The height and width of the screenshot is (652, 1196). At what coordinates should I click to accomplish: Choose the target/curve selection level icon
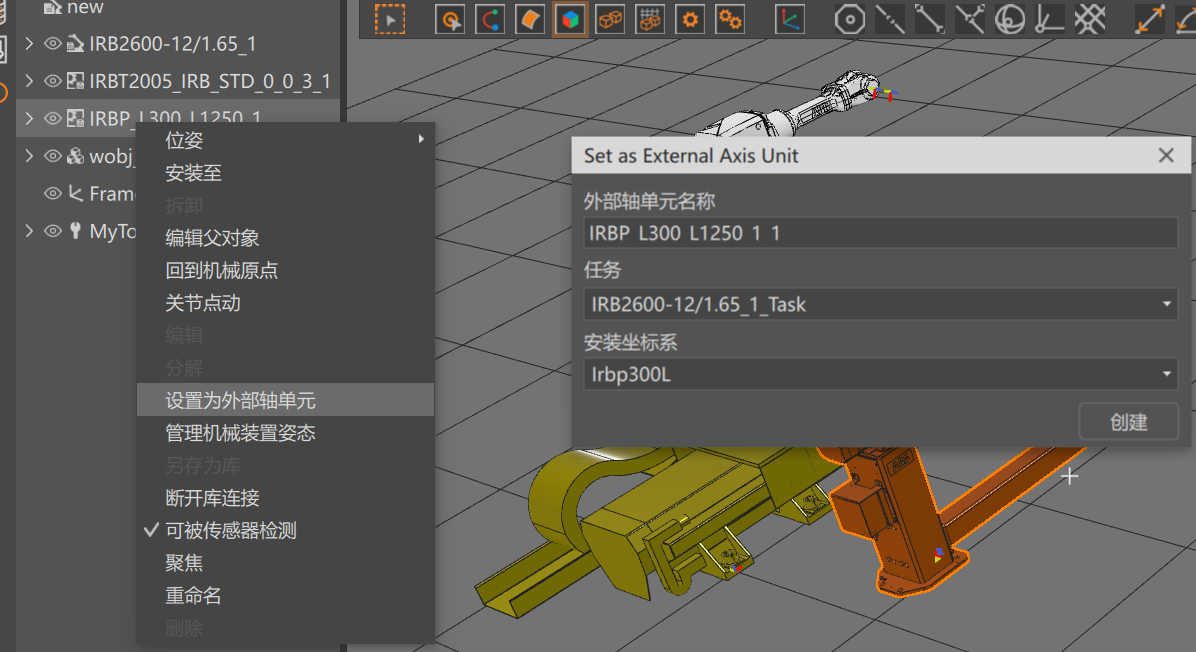click(x=450, y=19)
